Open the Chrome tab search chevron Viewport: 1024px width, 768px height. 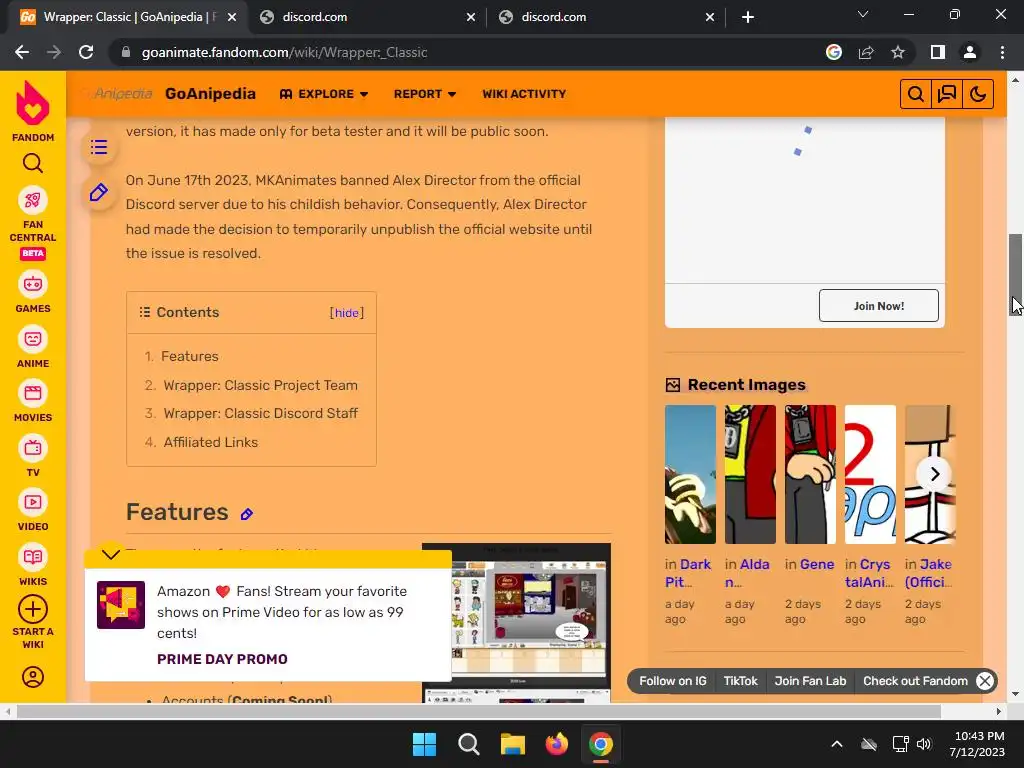click(863, 14)
